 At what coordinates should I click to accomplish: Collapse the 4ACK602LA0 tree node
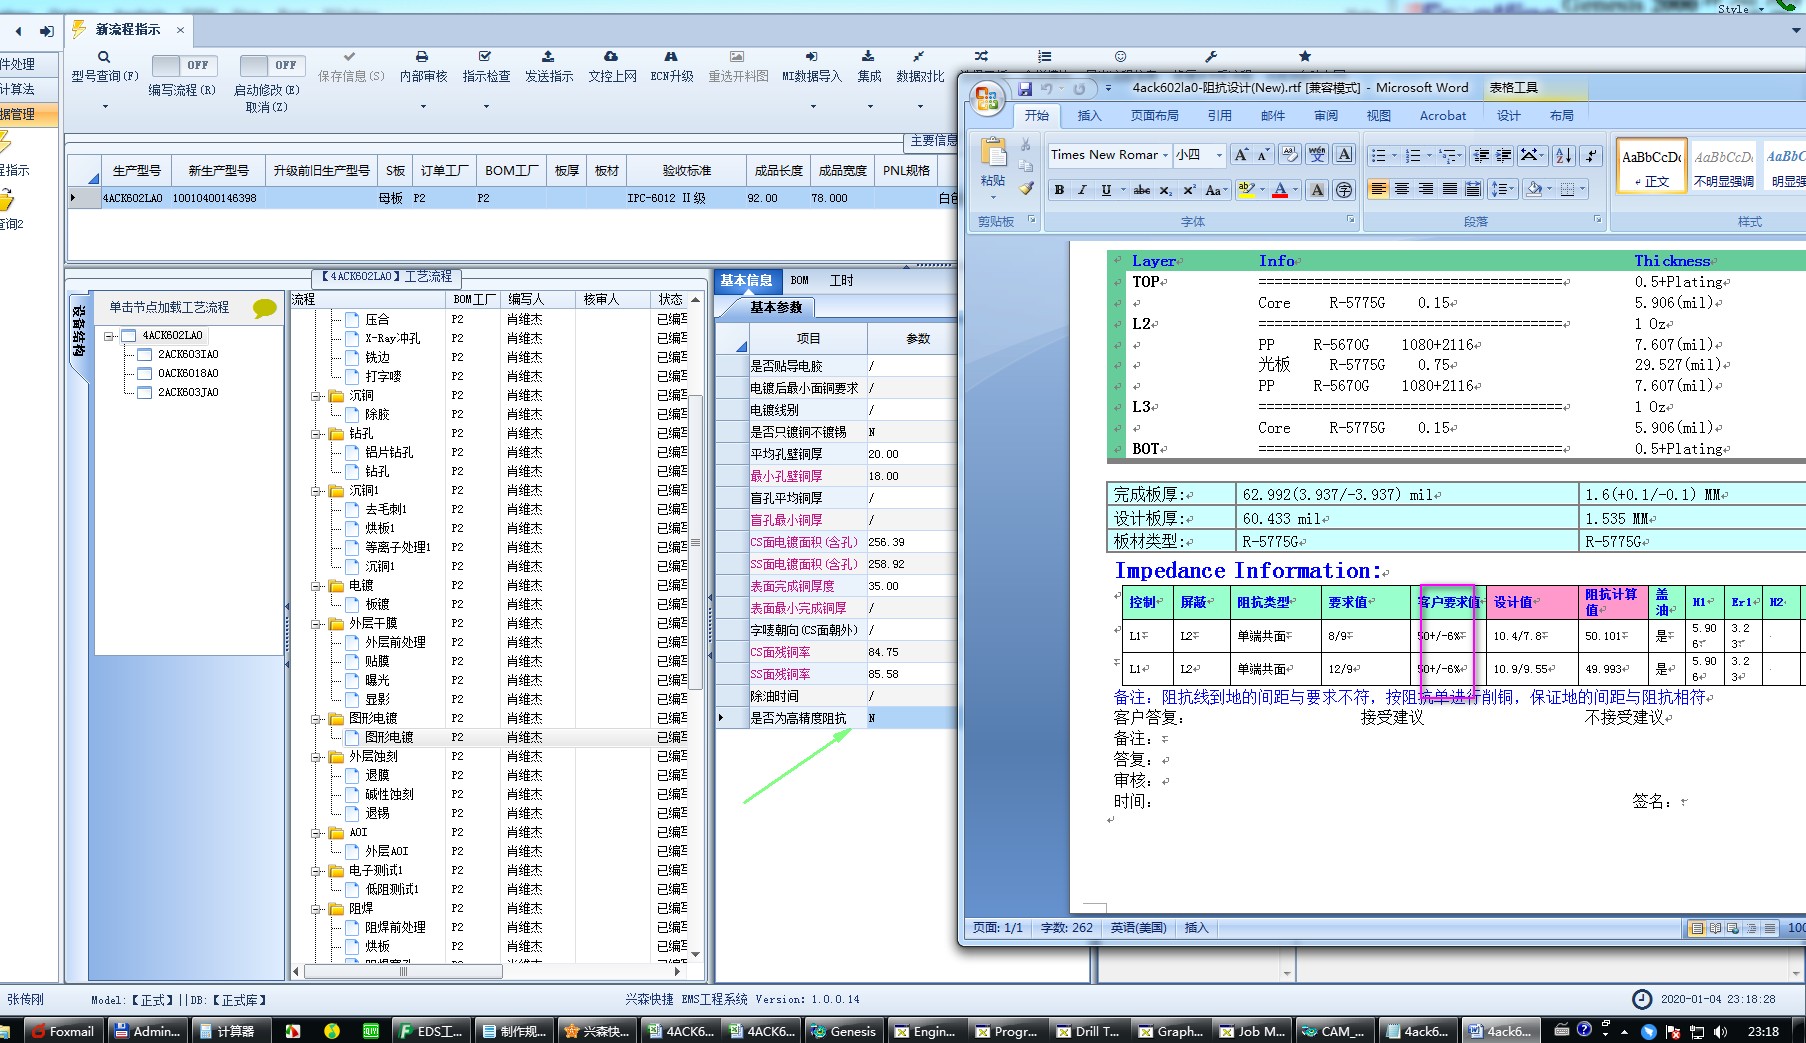click(109, 336)
